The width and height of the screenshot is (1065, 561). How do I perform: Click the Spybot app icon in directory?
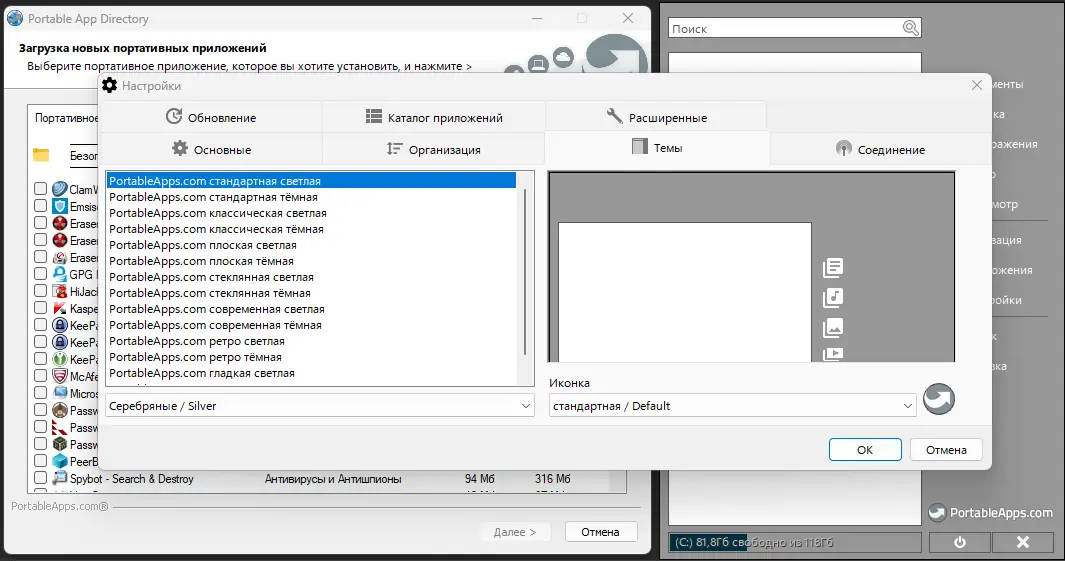[x=60, y=478]
